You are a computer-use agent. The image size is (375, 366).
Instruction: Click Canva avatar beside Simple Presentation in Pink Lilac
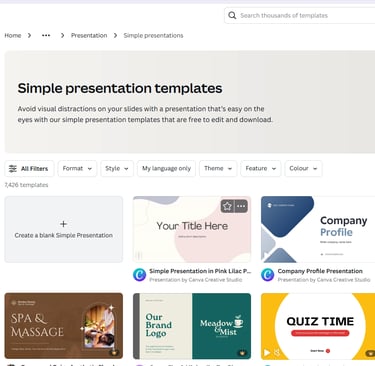[x=139, y=275]
